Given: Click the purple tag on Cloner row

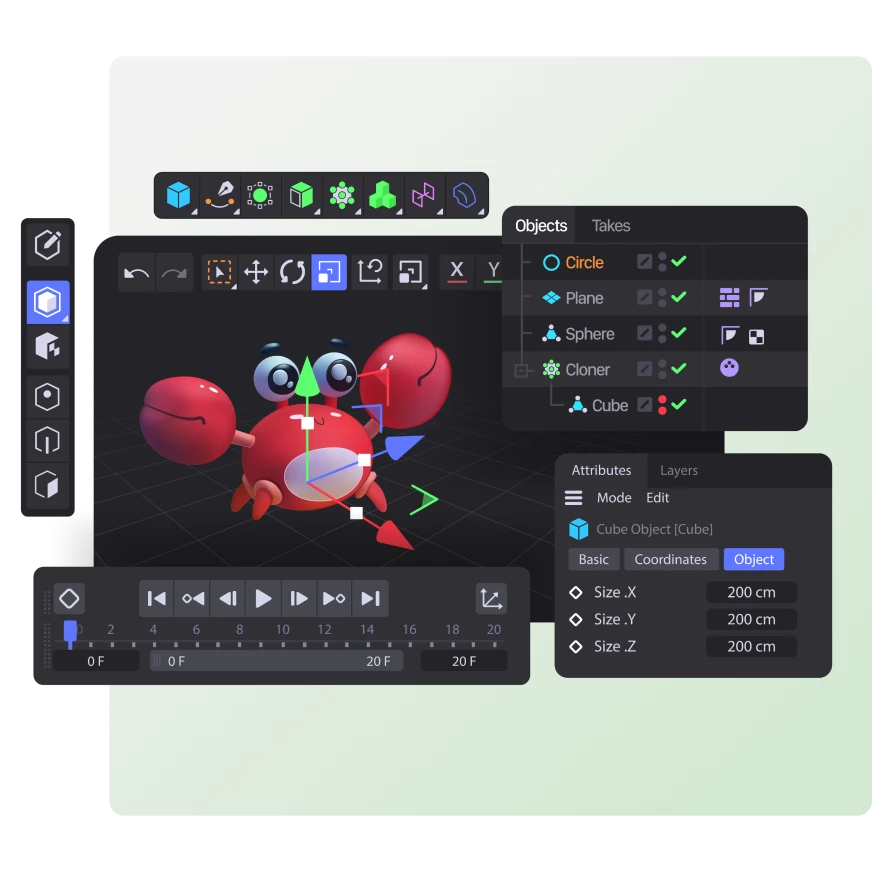Looking at the screenshot, I should (x=729, y=368).
